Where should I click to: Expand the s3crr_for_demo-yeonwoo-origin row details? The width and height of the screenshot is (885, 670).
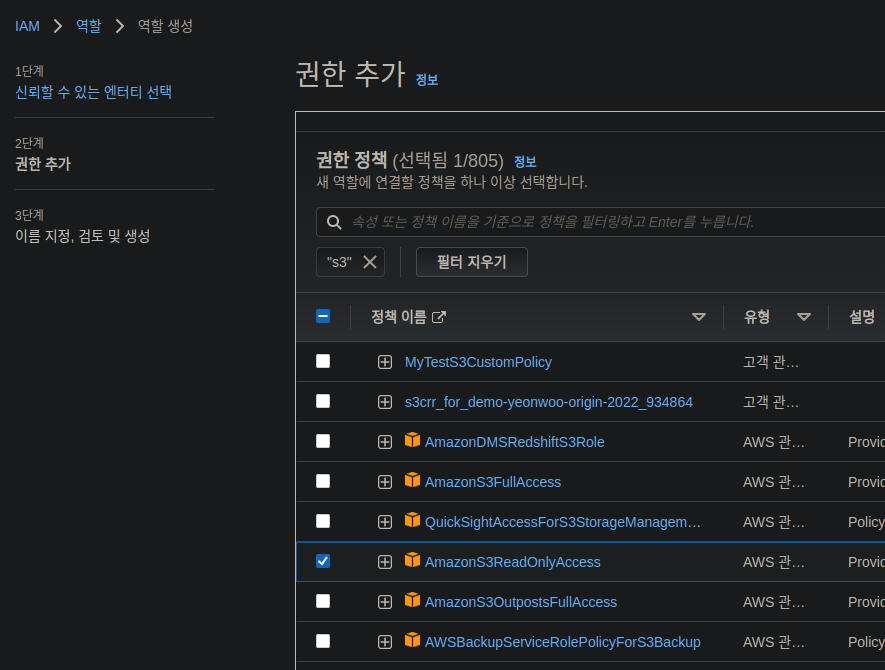(x=385, y=402)
